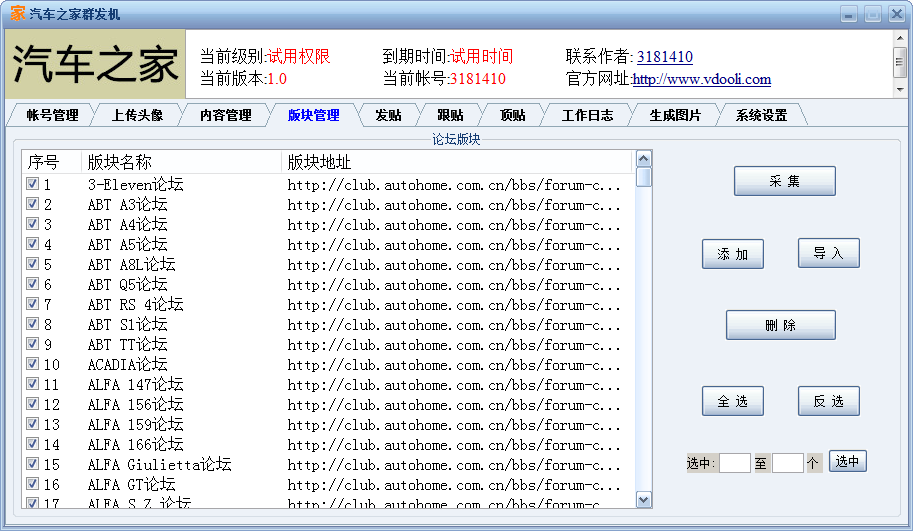
Task: Uncheck the ALFA 159论坛 checkbox
Action: tap(32, 424)
